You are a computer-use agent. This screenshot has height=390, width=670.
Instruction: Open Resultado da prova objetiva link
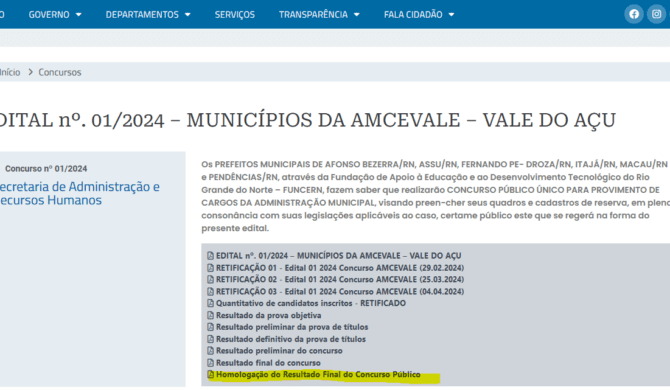(x=268, y=315)
